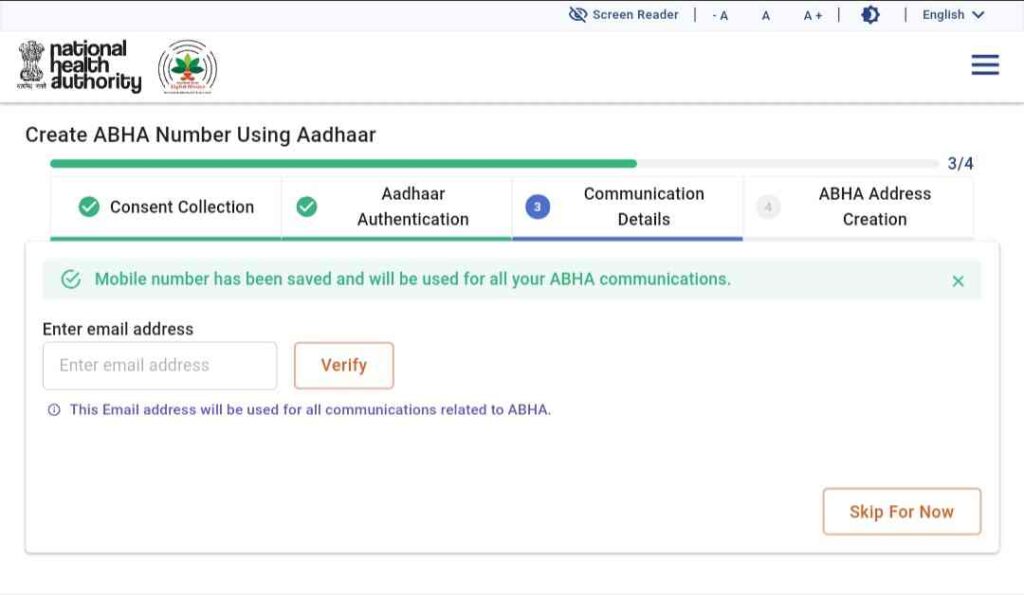The image size is (1024, 595).
Task: Select the ABHA Address Creation step tab
Action: pyautogui.click(x=858, y=207)
